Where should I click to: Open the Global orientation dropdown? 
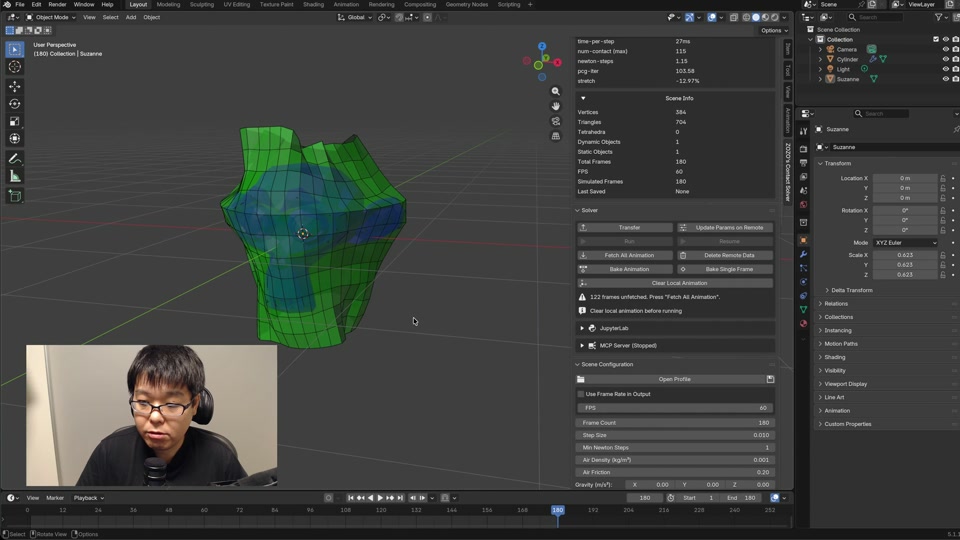click(x=354, y=17)
